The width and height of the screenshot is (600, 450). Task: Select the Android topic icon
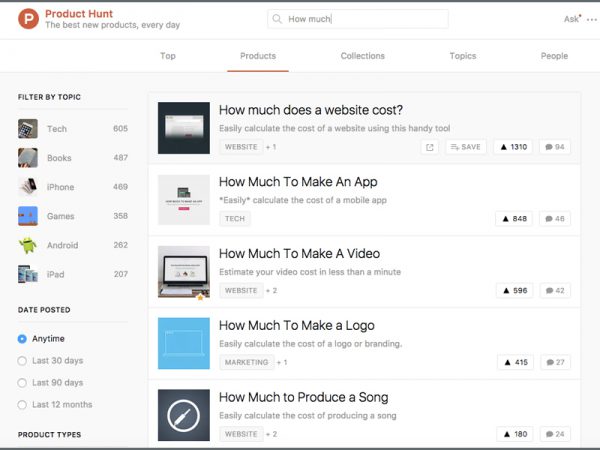[28, 245]
